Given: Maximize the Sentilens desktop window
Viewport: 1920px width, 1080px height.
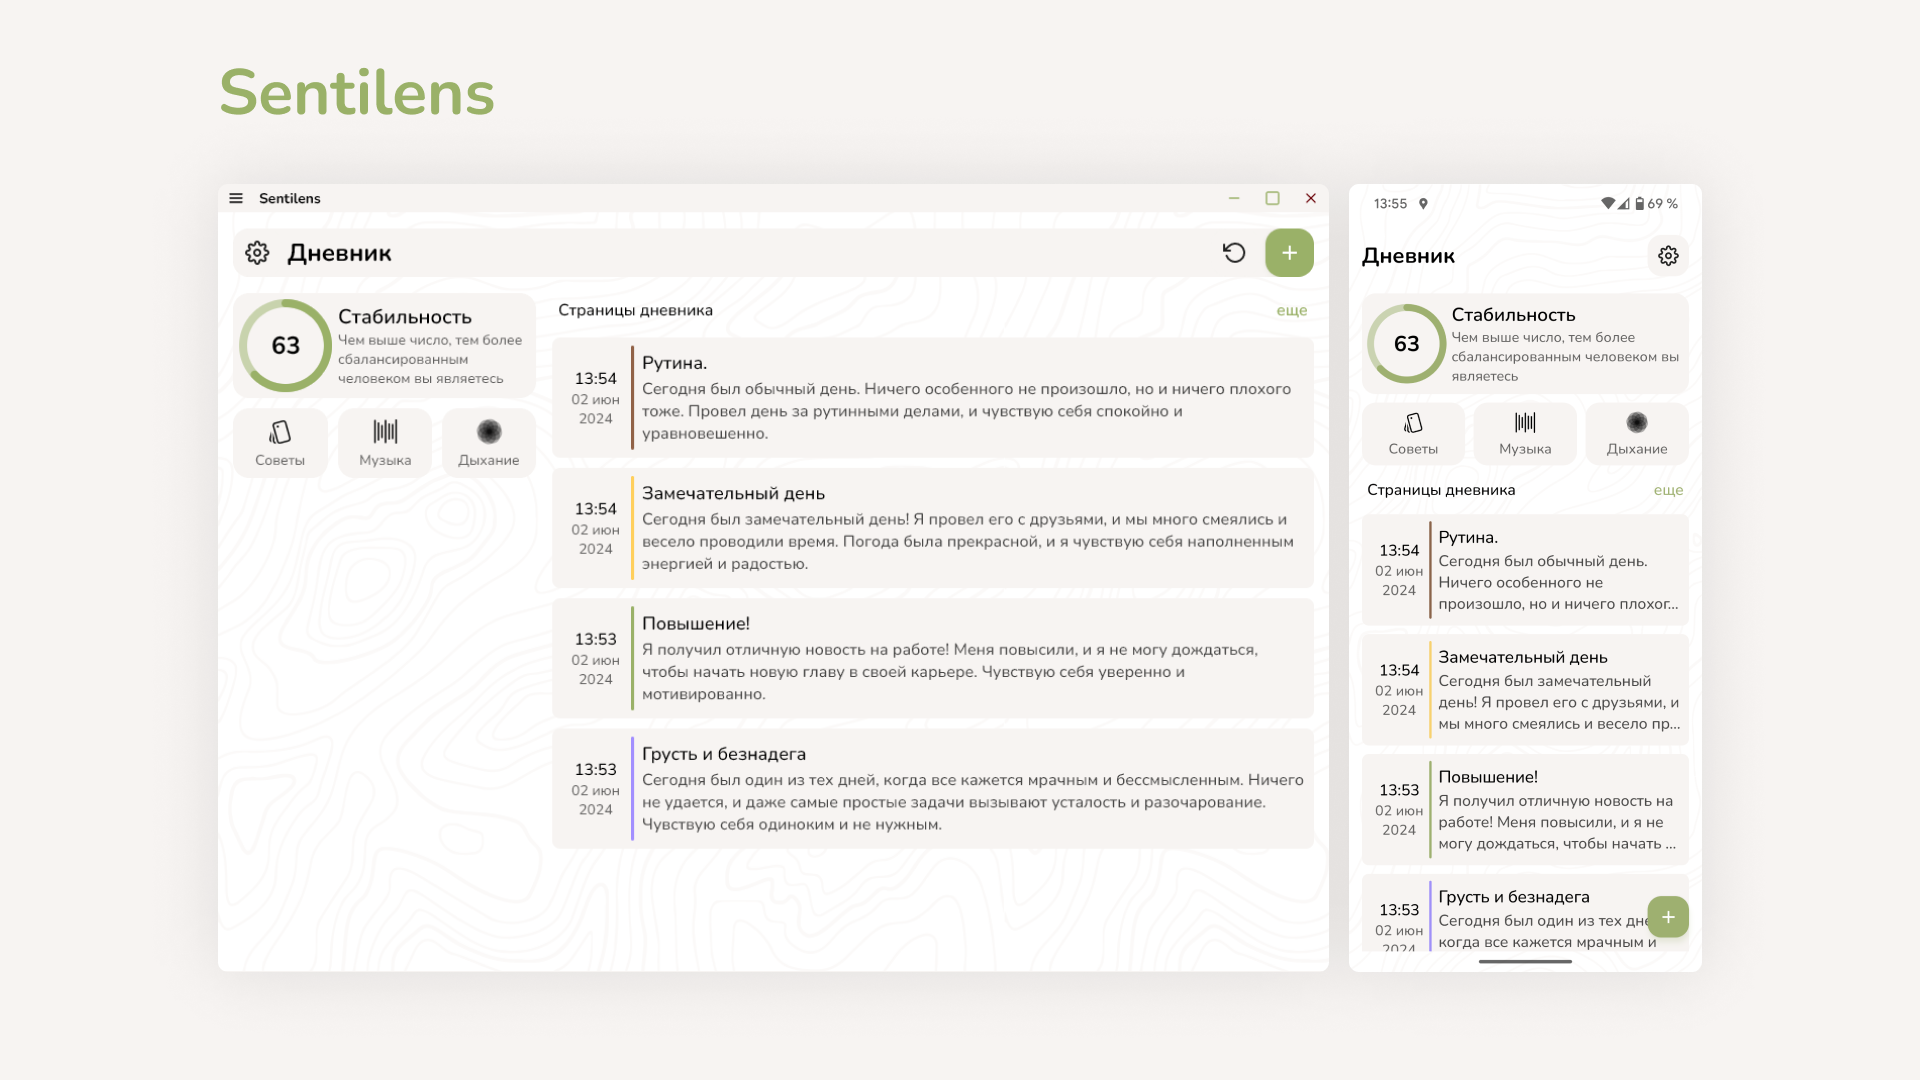Looking at the screenshot, I should [1272, 198].
